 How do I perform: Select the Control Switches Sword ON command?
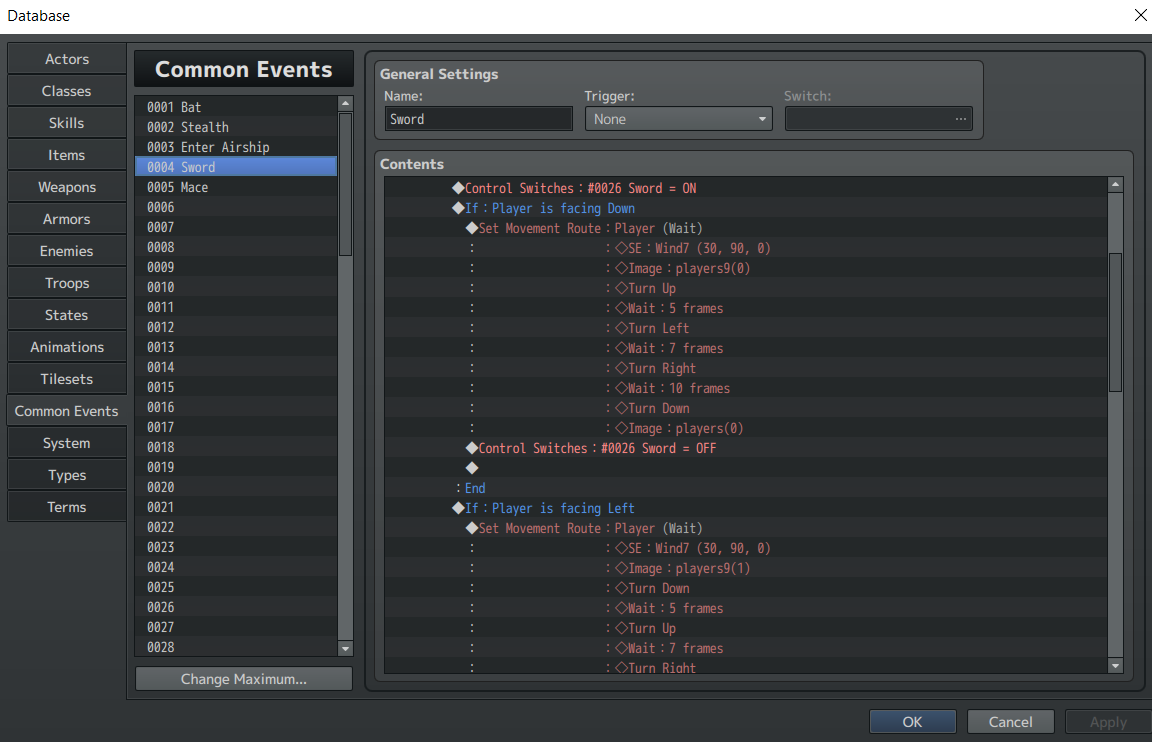(x=574, y=188)
